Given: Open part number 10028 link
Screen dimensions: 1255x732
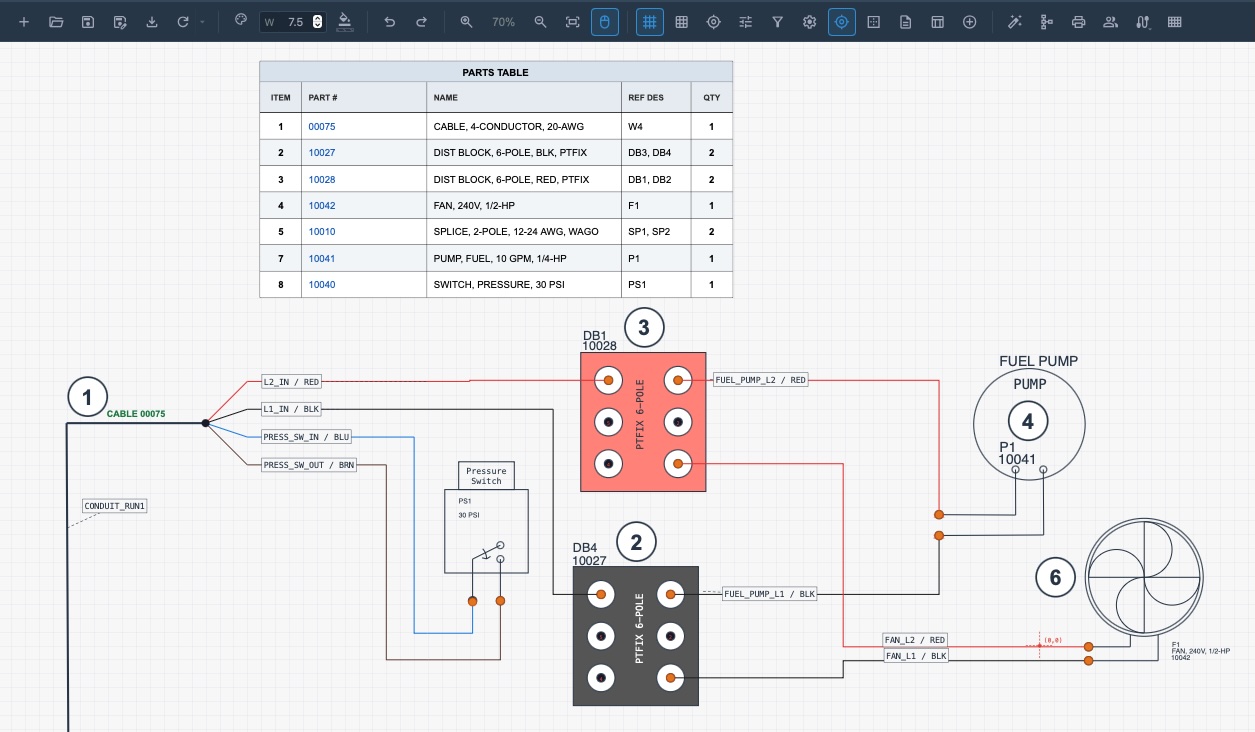Looking at the screenshot, I should tap(322, 179).
